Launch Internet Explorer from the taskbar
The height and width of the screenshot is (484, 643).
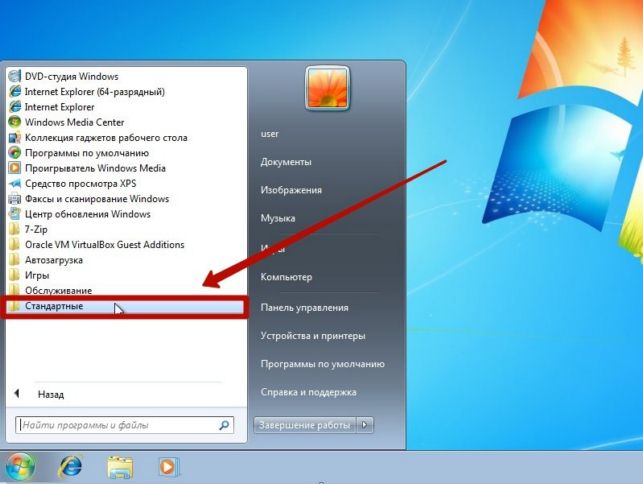71,467
